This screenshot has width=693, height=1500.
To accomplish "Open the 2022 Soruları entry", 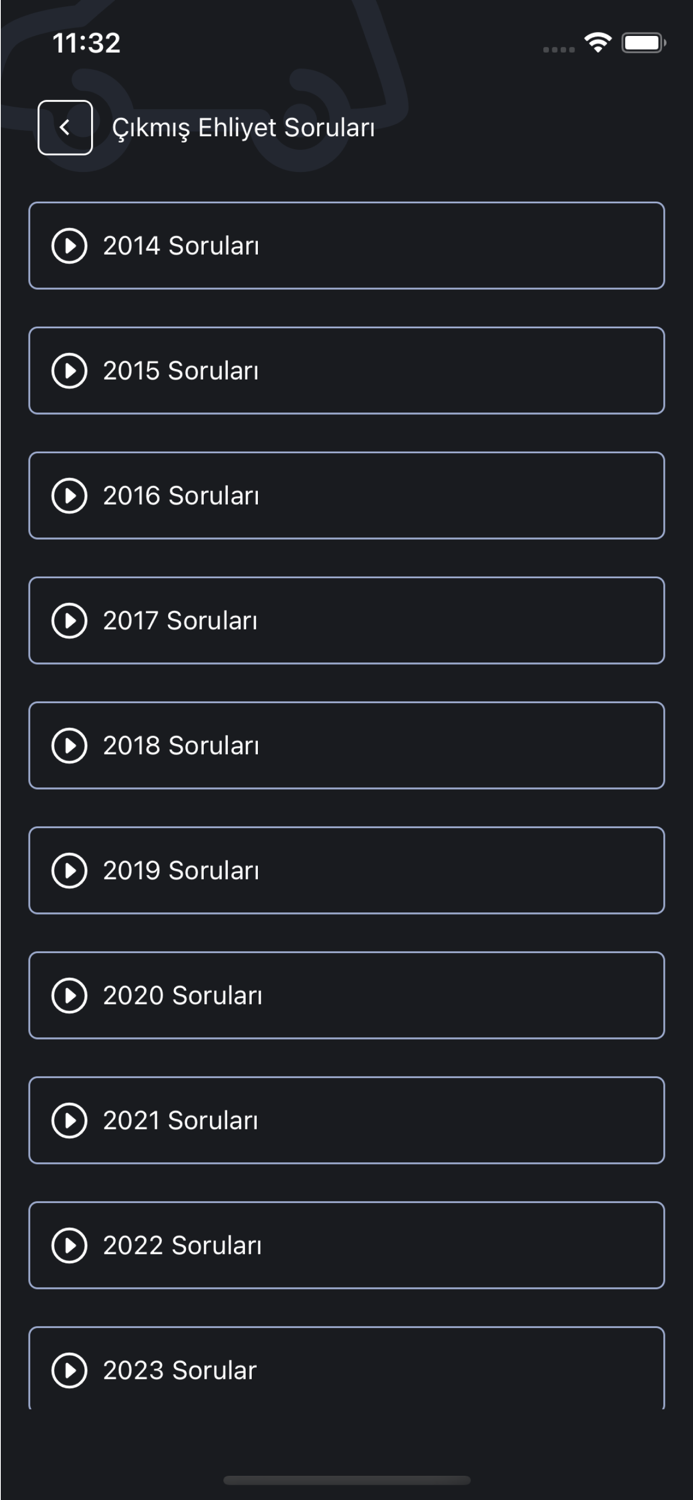I will [346, 1246].
